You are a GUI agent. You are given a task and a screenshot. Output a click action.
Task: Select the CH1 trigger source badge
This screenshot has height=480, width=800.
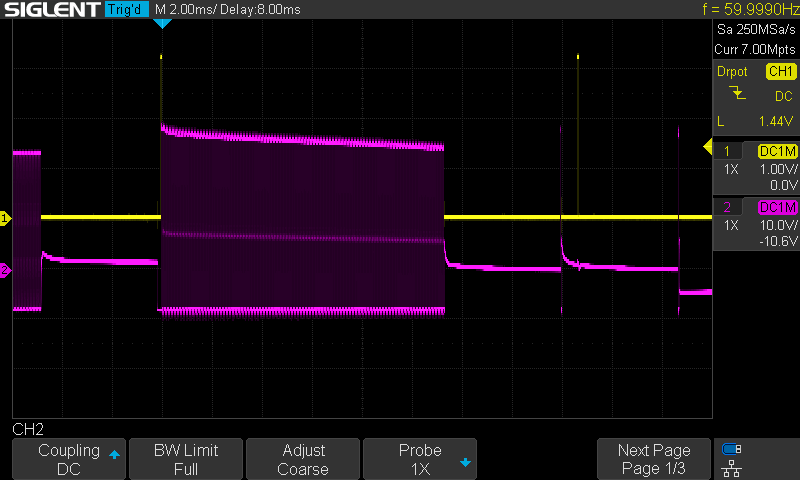click(x=781, y=71)
